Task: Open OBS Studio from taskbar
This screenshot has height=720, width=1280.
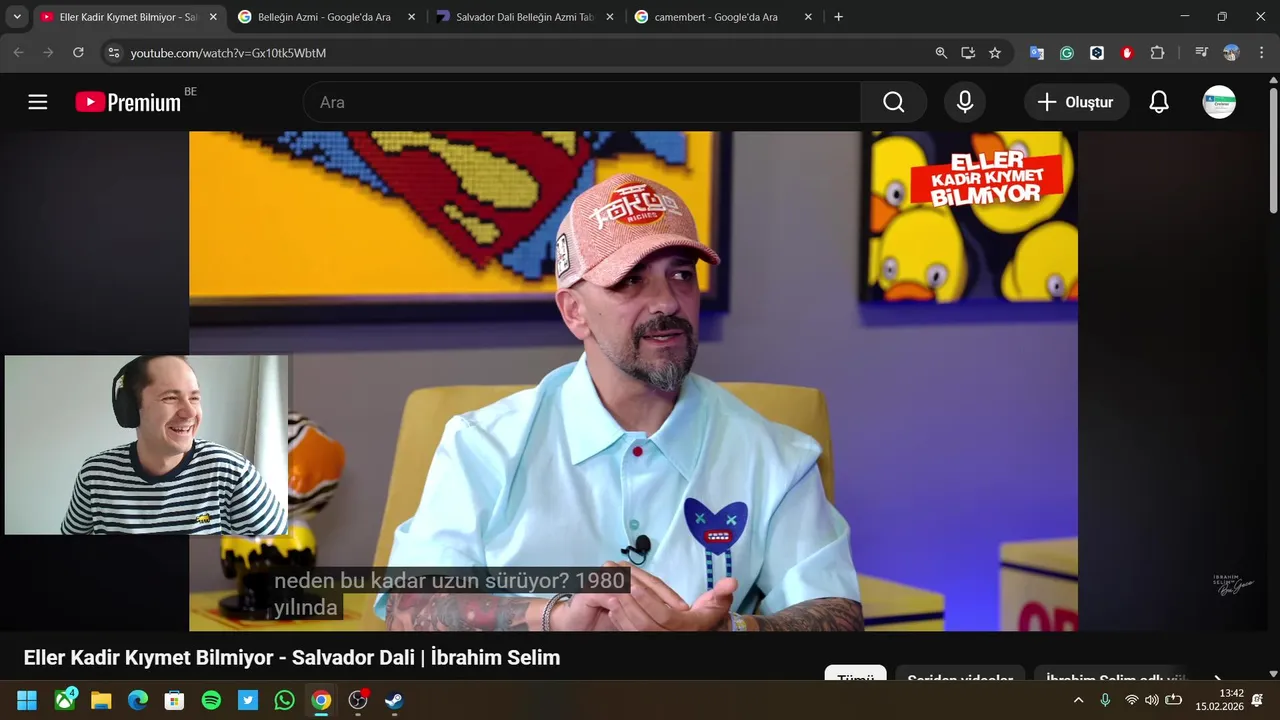Action: click(x=358, y=700)
